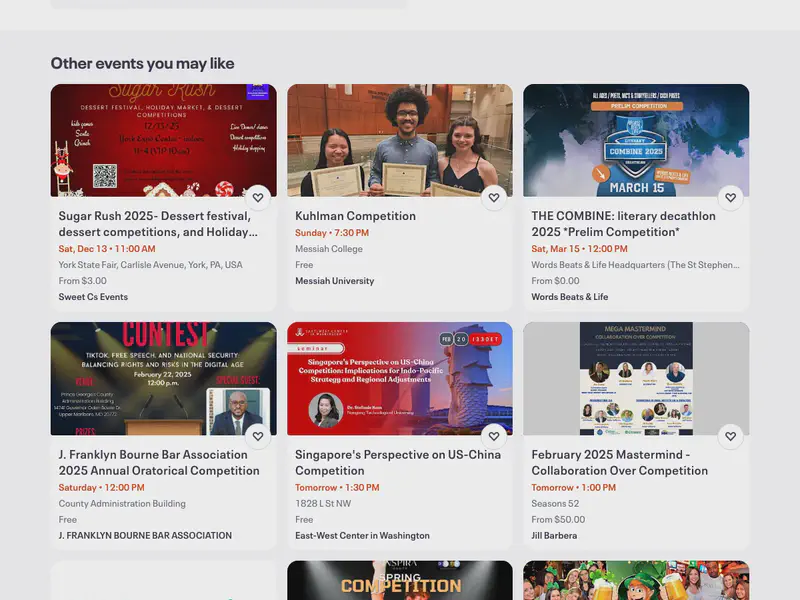
Task: Select the date Sat, Mar 15 • 12:00 PM
Action: 580,249
